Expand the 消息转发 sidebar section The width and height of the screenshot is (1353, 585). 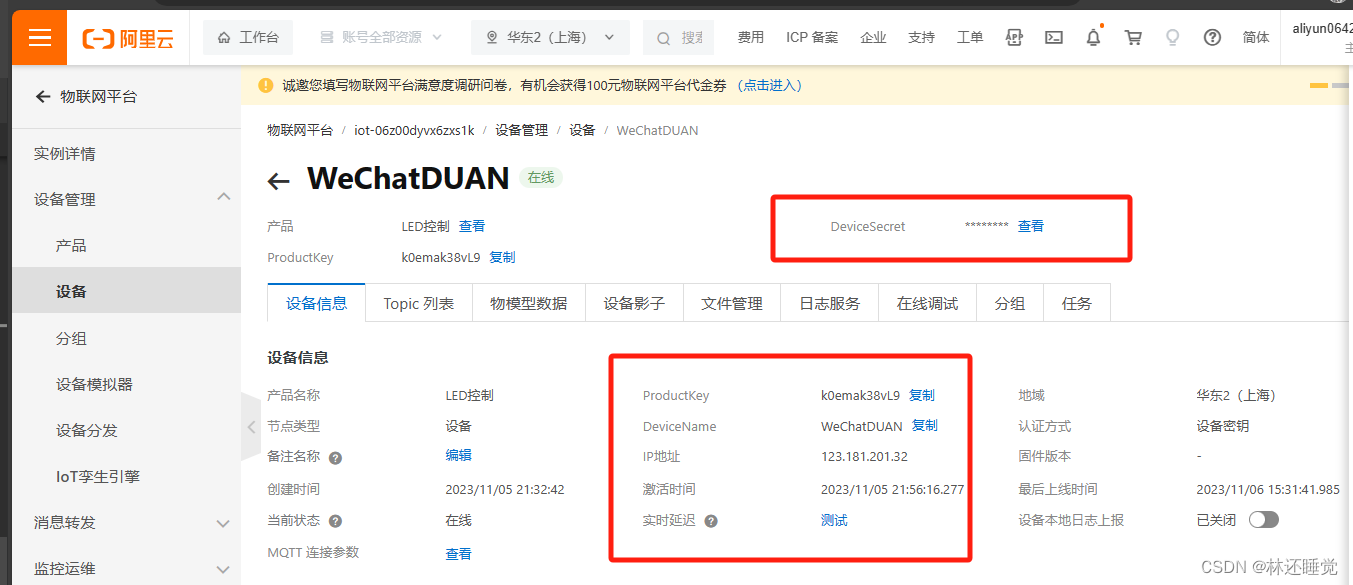point(126,522)
